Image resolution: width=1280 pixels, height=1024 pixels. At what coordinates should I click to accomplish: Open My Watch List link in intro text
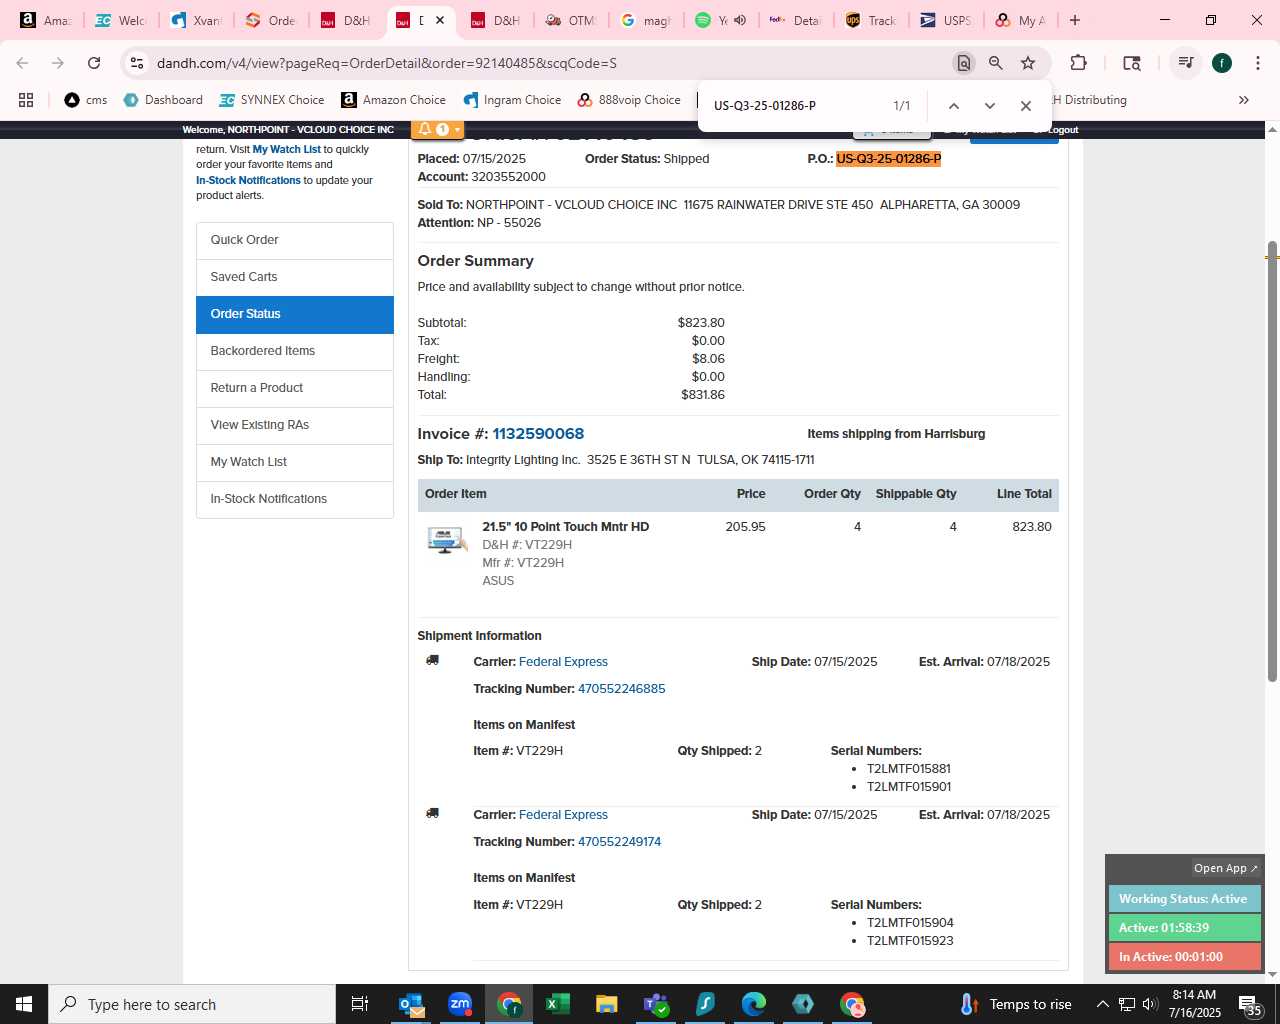(286, 149)
